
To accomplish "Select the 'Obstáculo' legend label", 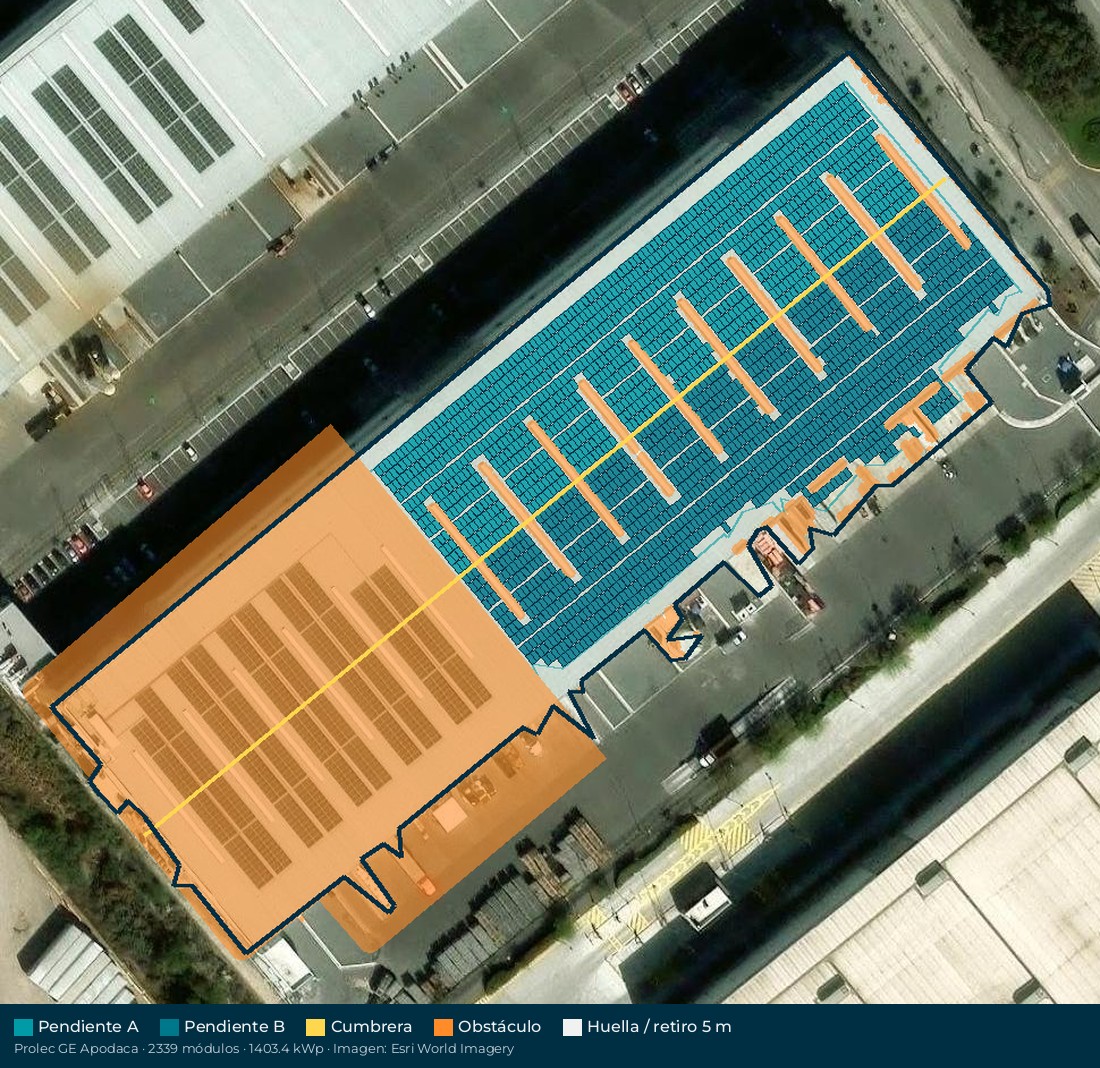I will tap(499, 1027).
